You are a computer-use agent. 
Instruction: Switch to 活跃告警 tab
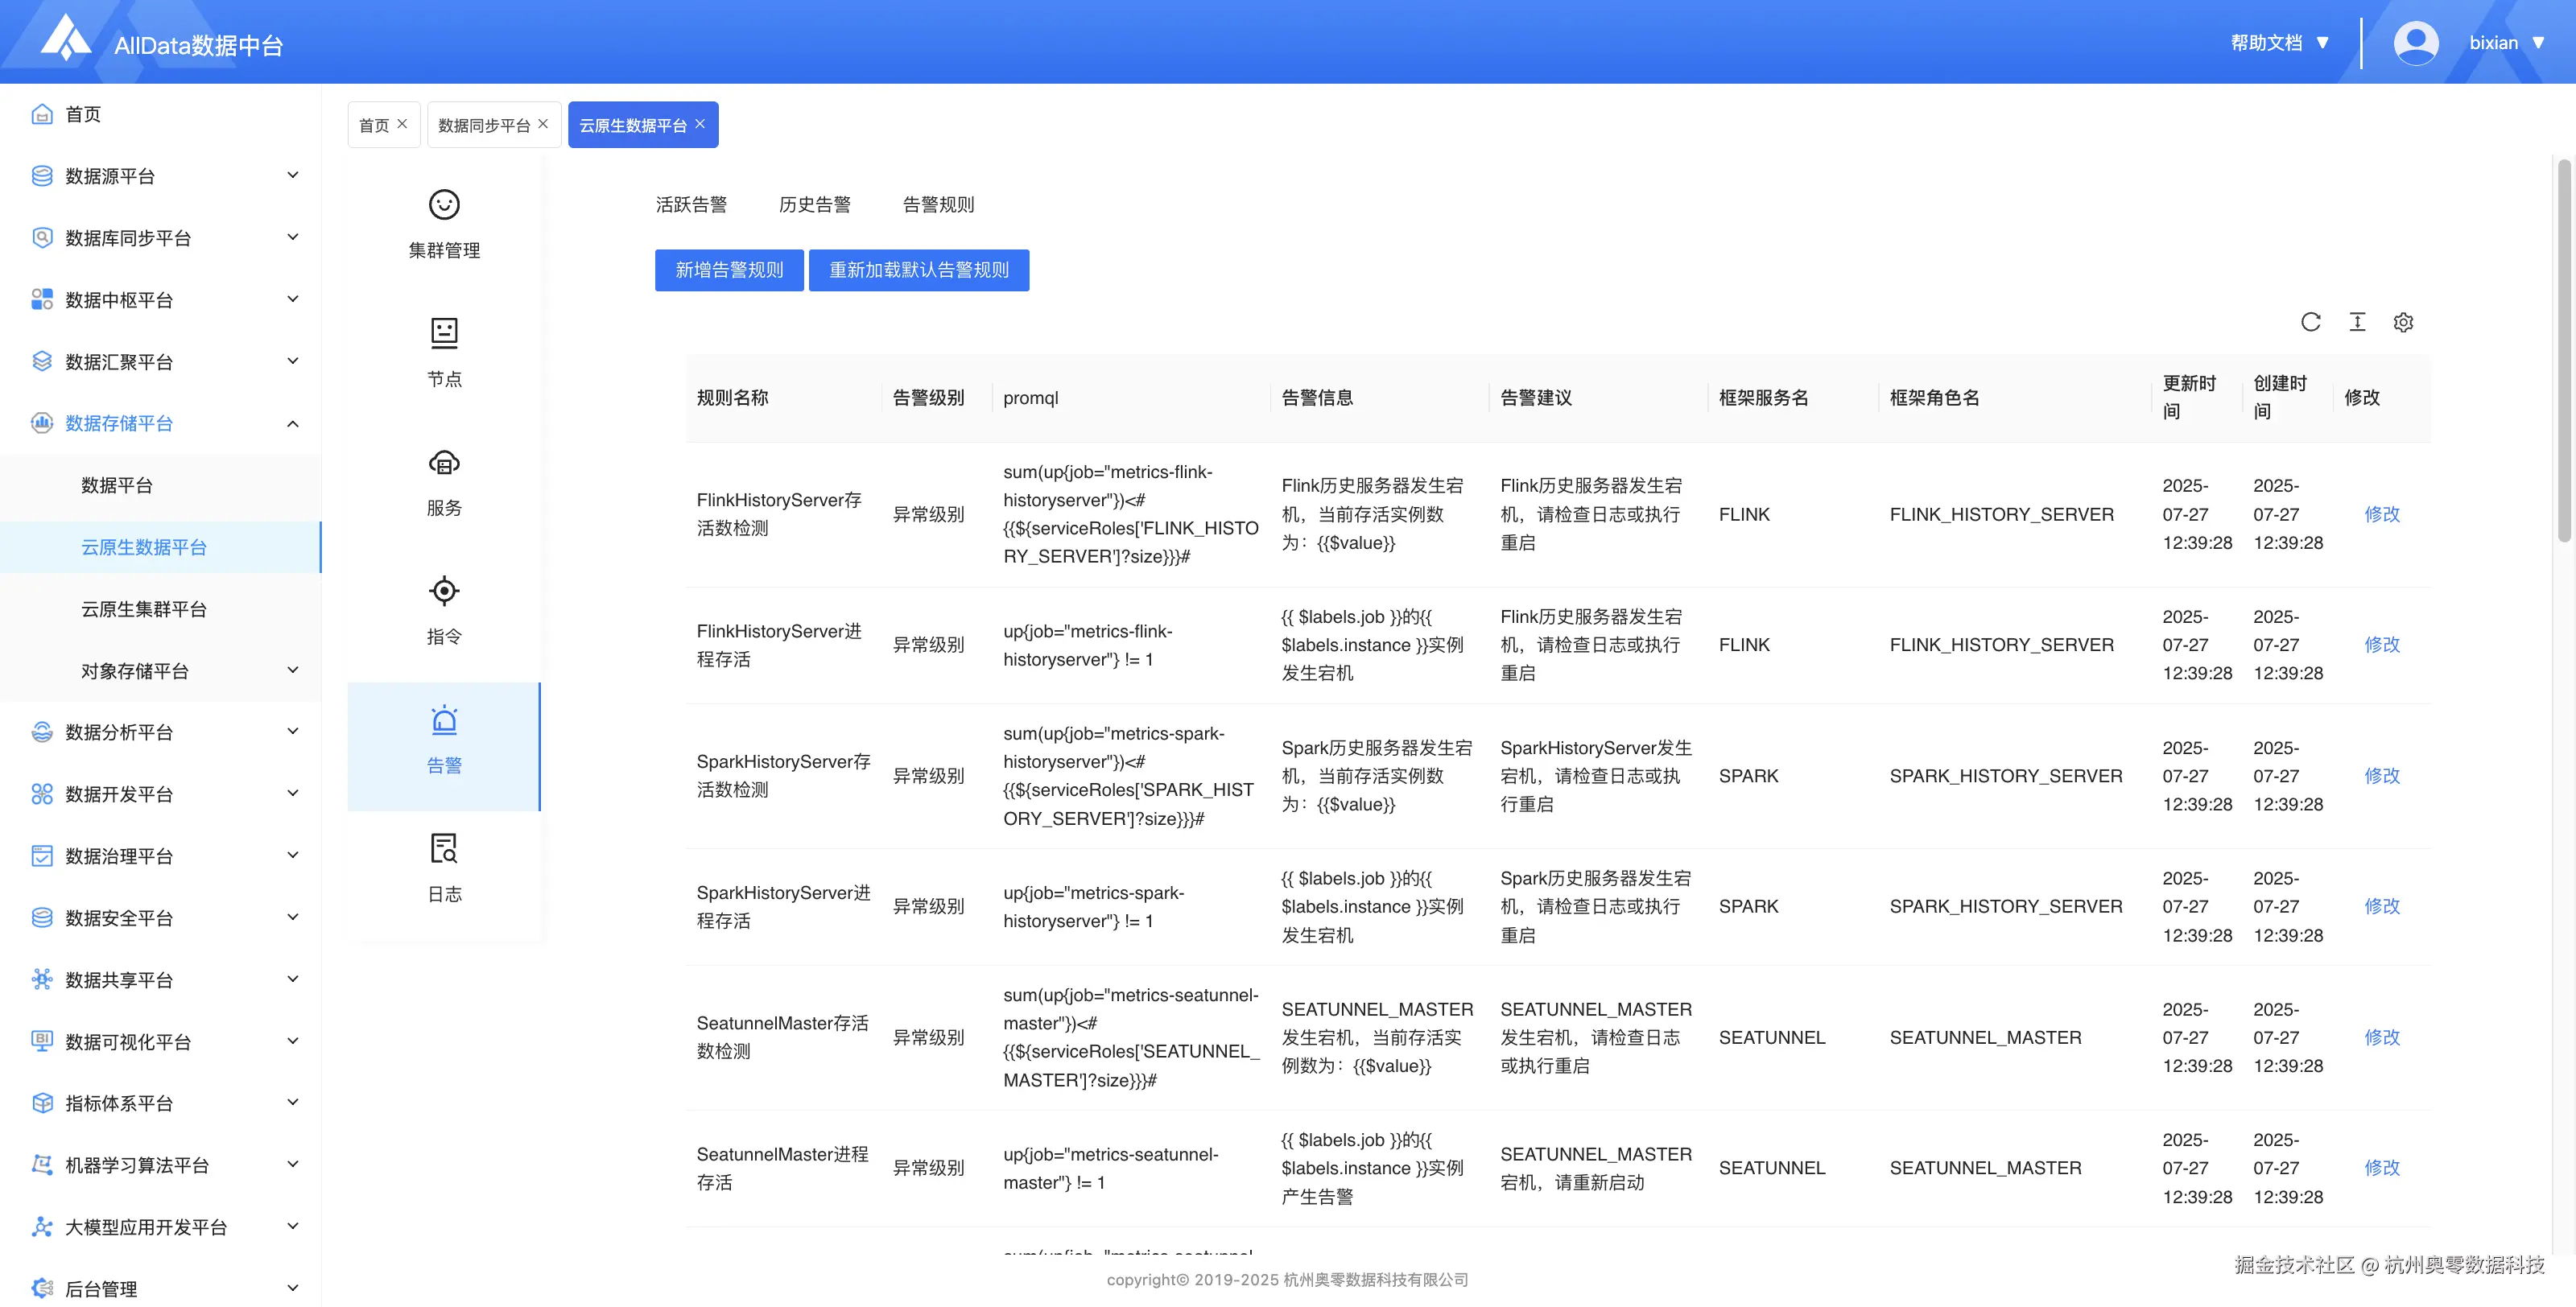tap(691, 205)
